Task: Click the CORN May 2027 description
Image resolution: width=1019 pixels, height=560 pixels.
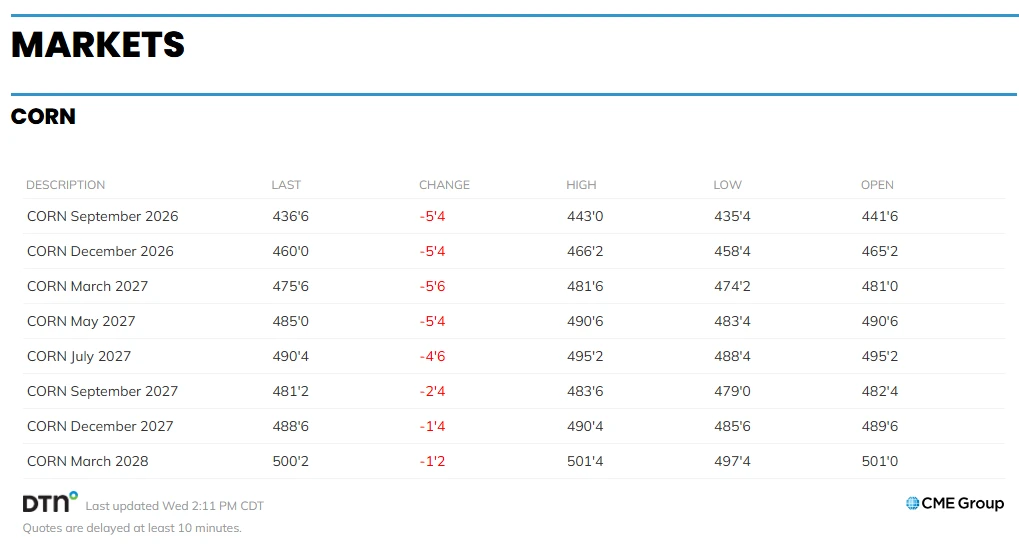Action: pyautogui.click(x=81, y=322)
